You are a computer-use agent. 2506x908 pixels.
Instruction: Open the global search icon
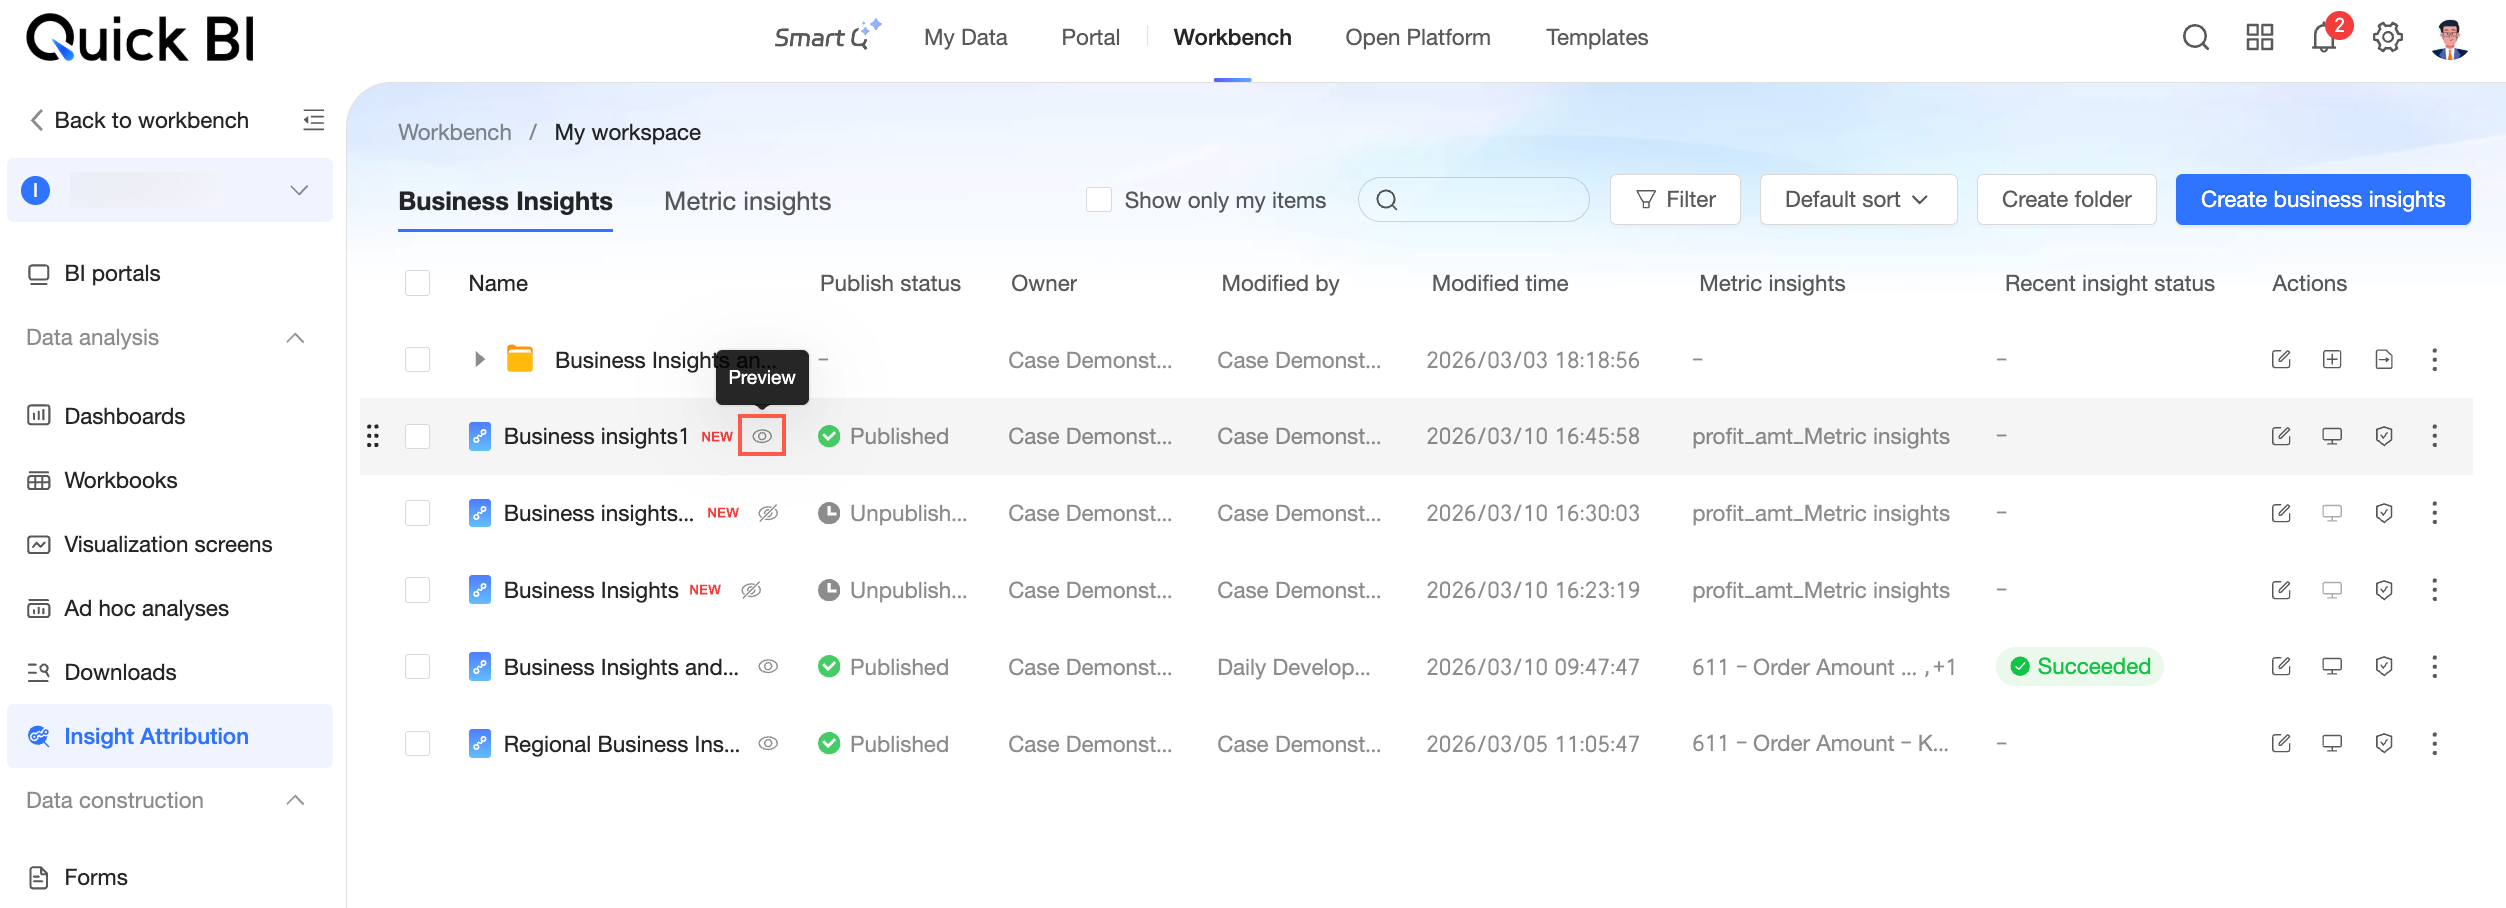point(2196,38)
